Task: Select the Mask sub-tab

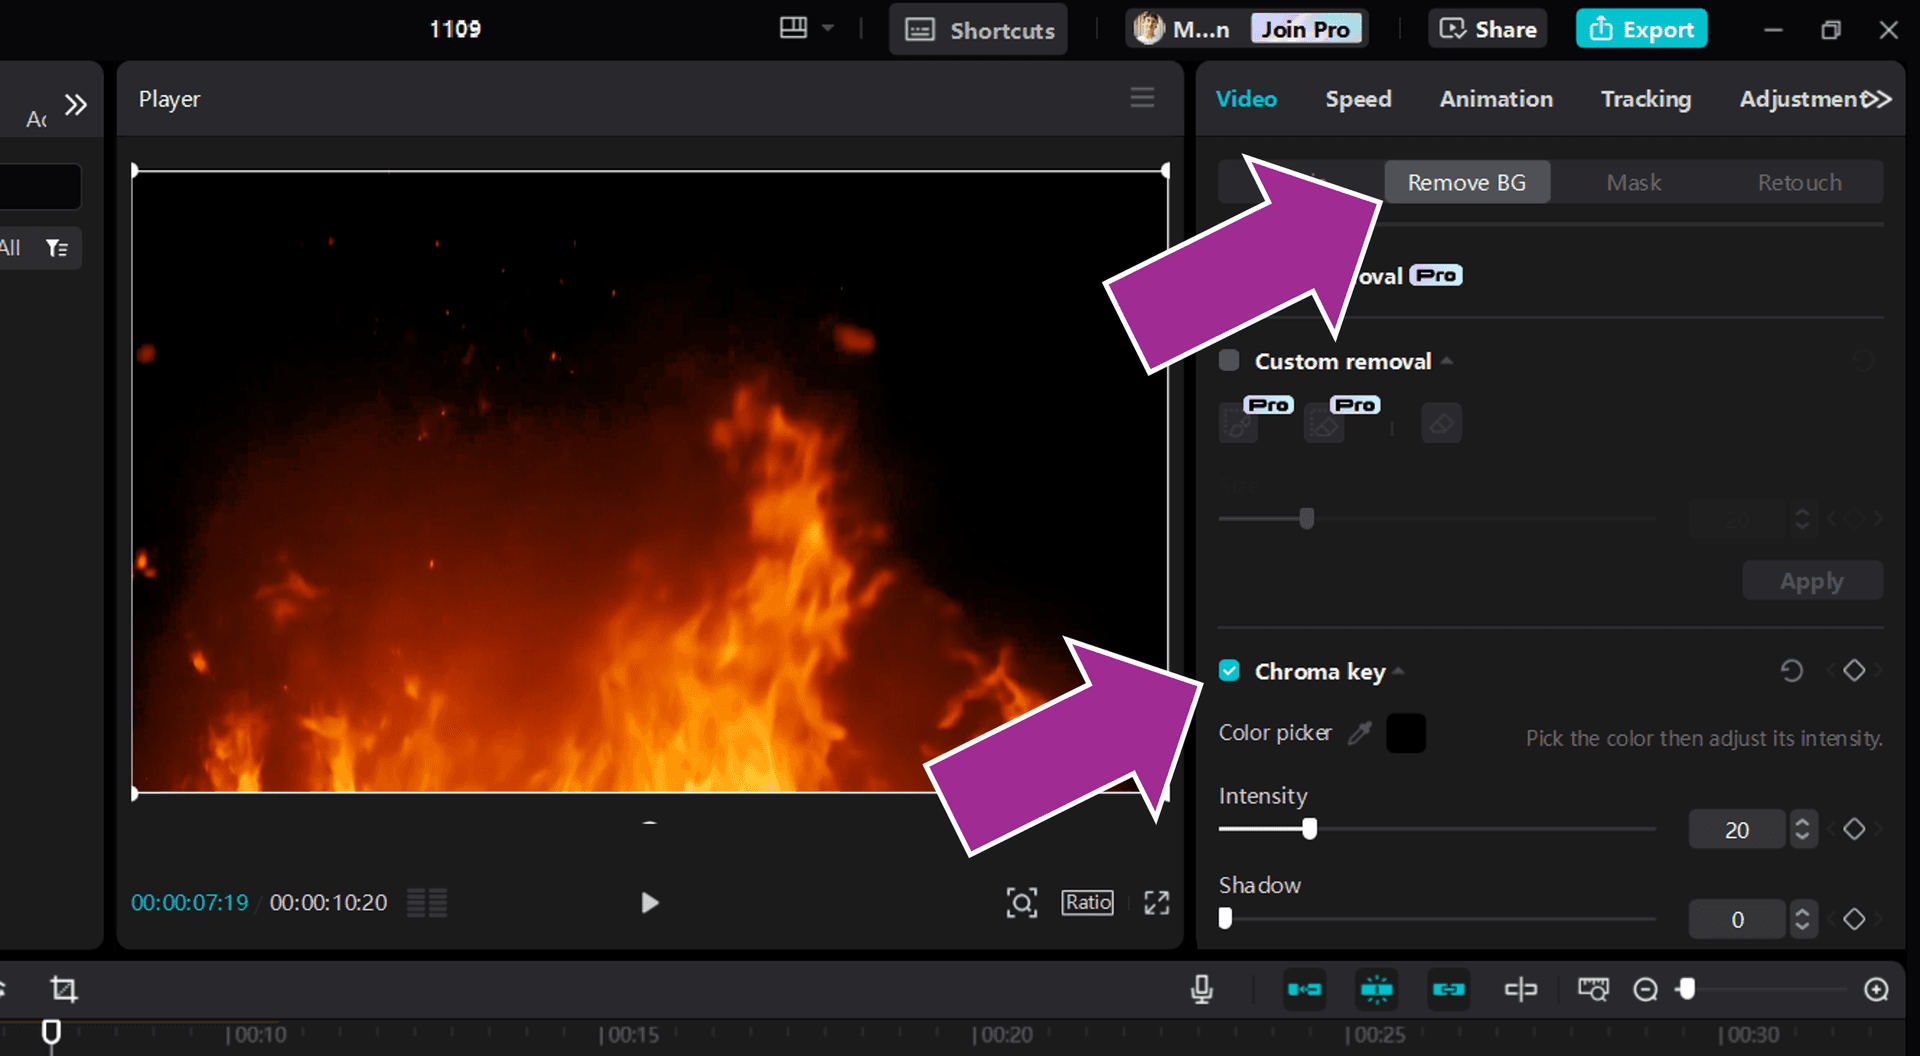Action: 1634,182
